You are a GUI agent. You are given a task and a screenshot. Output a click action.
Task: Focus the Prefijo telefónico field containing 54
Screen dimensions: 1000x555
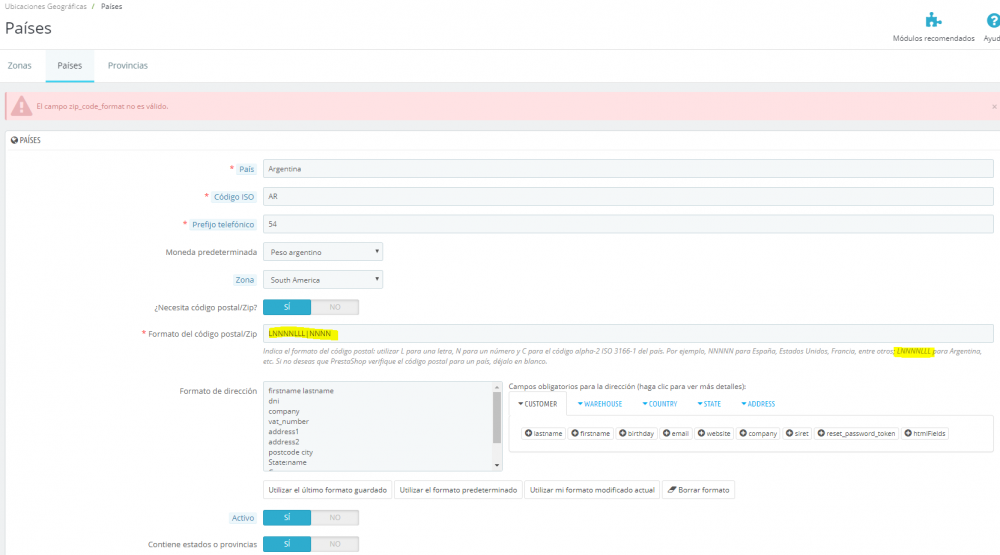(x=628, y=224)
